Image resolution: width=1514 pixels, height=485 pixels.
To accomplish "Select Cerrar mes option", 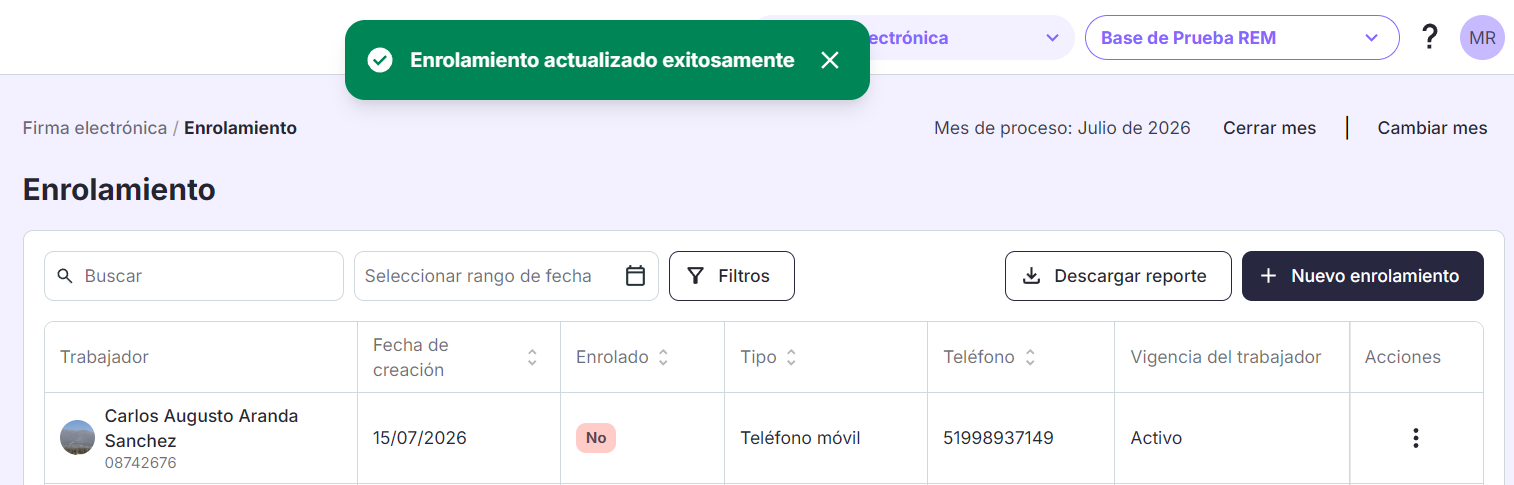I will [x=1269, y=128].
